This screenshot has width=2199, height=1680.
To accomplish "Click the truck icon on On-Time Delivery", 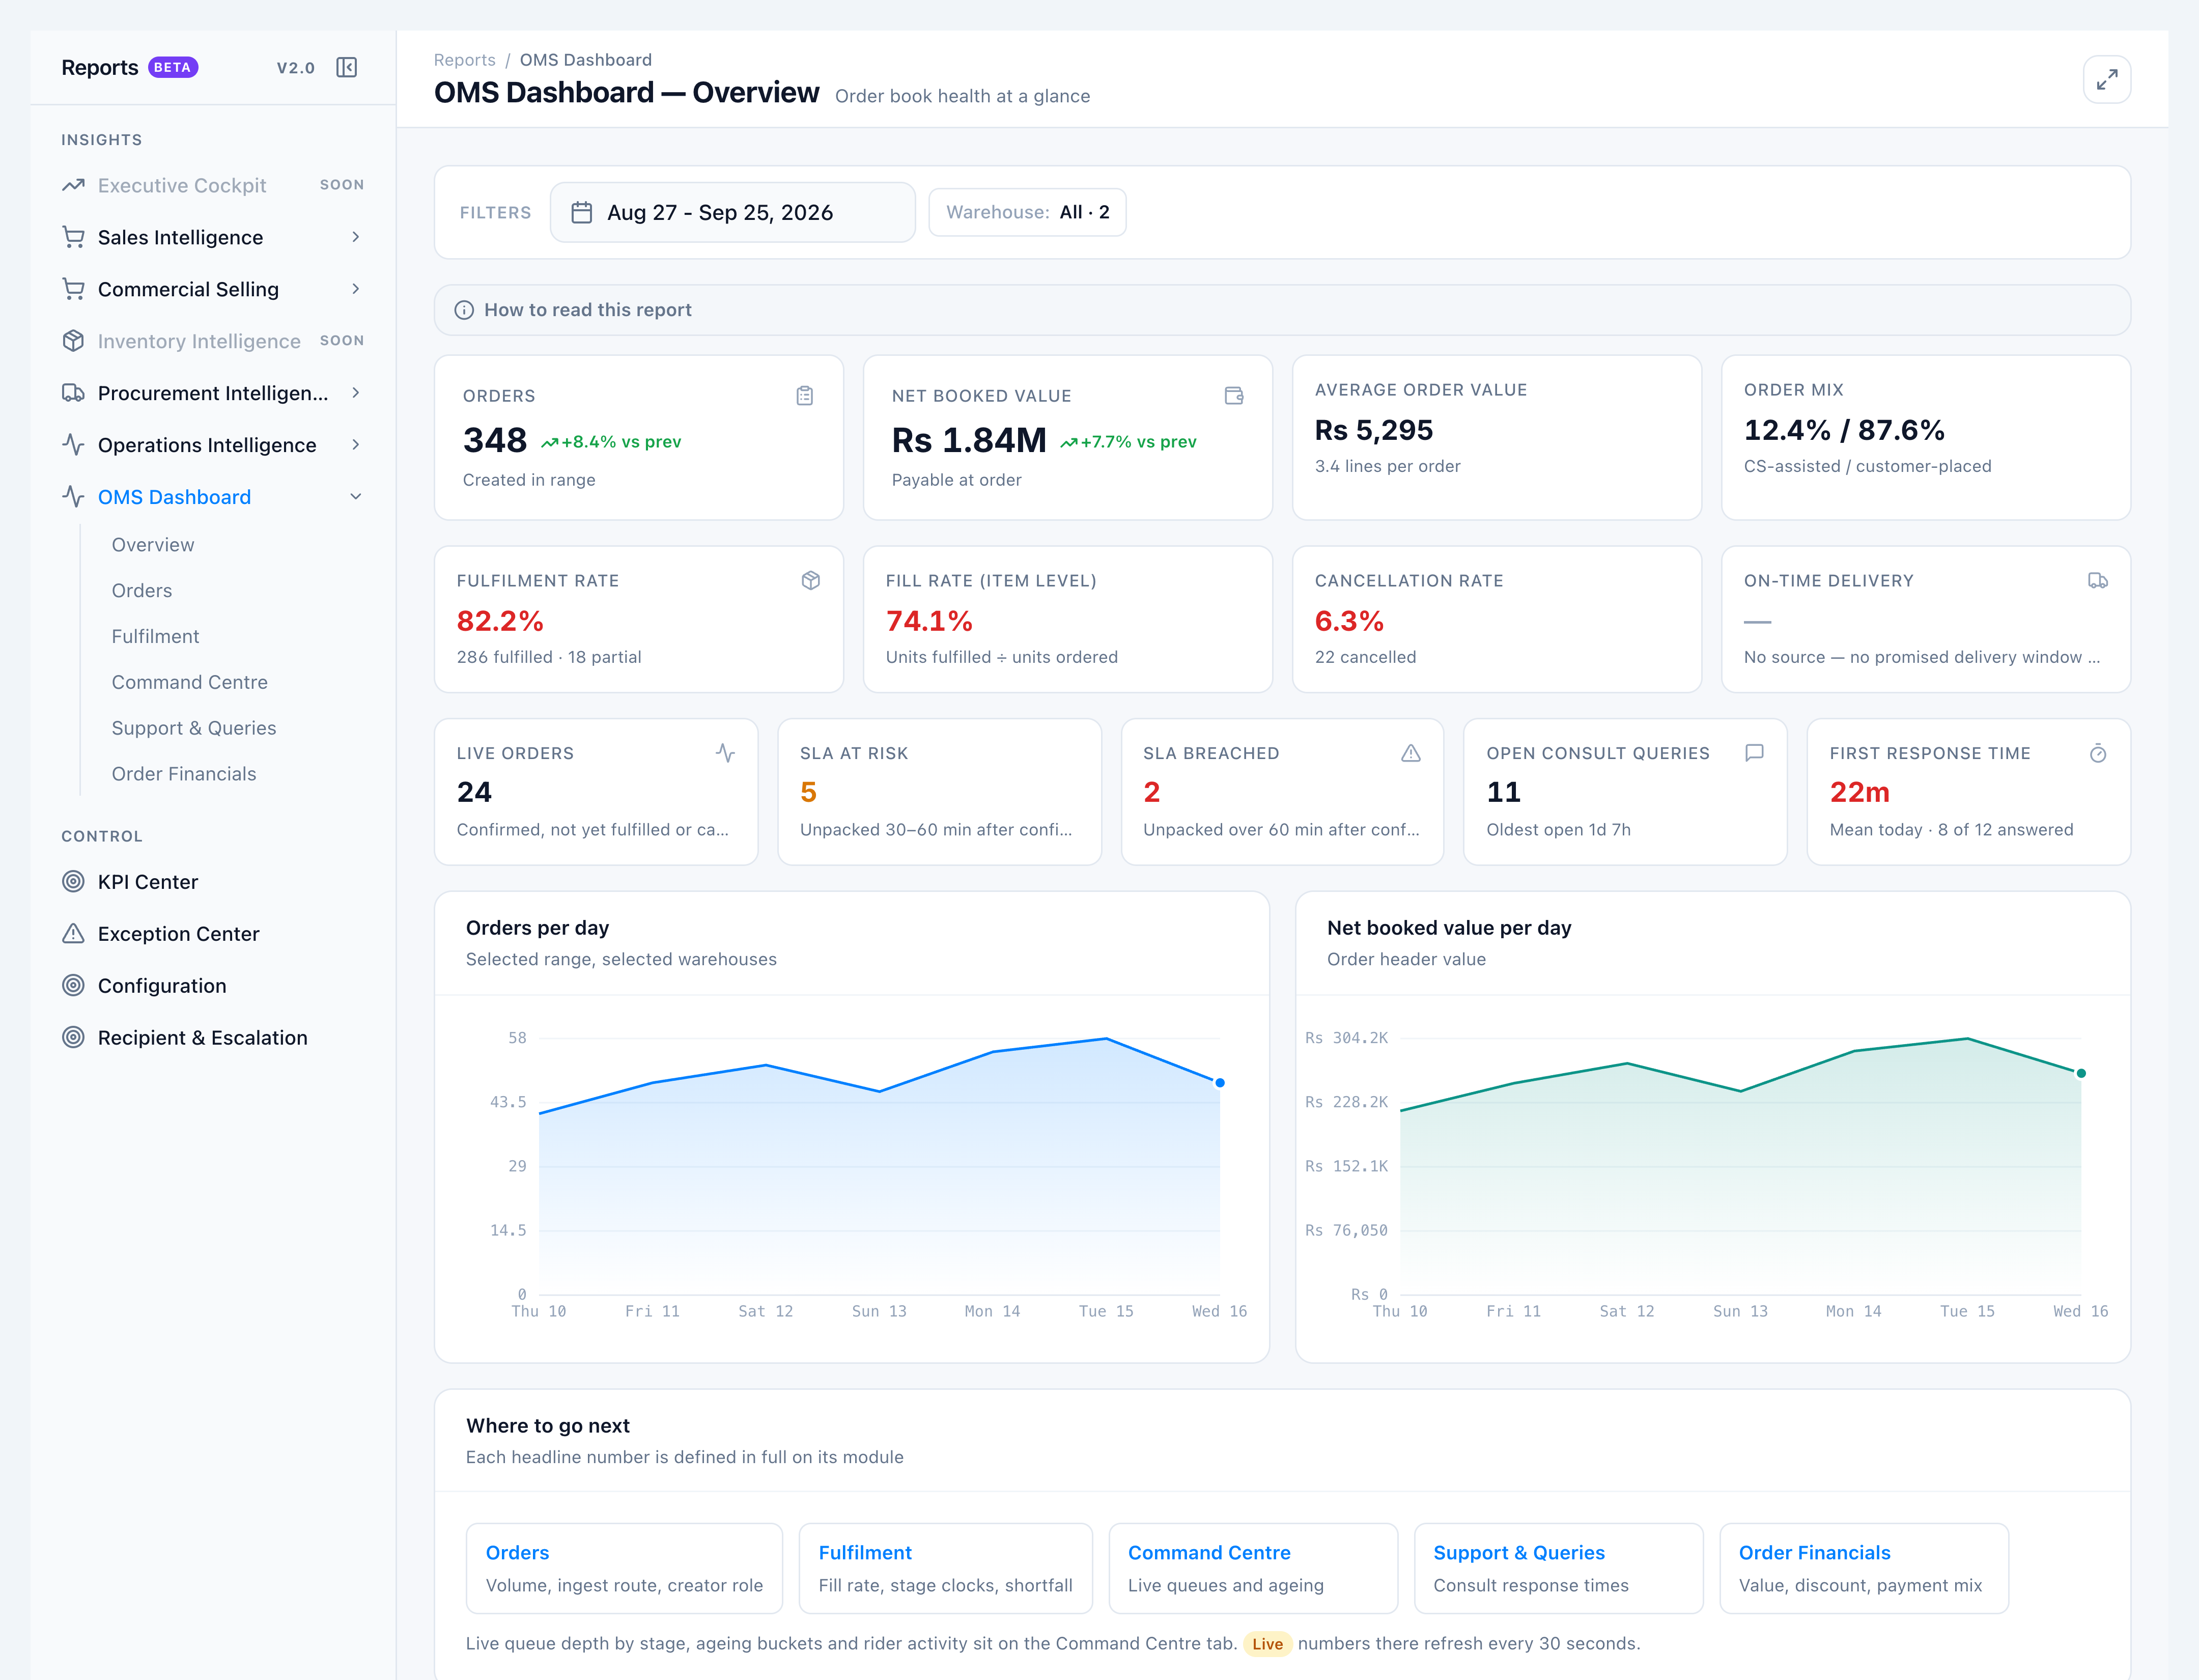I will coord(2098,581).
